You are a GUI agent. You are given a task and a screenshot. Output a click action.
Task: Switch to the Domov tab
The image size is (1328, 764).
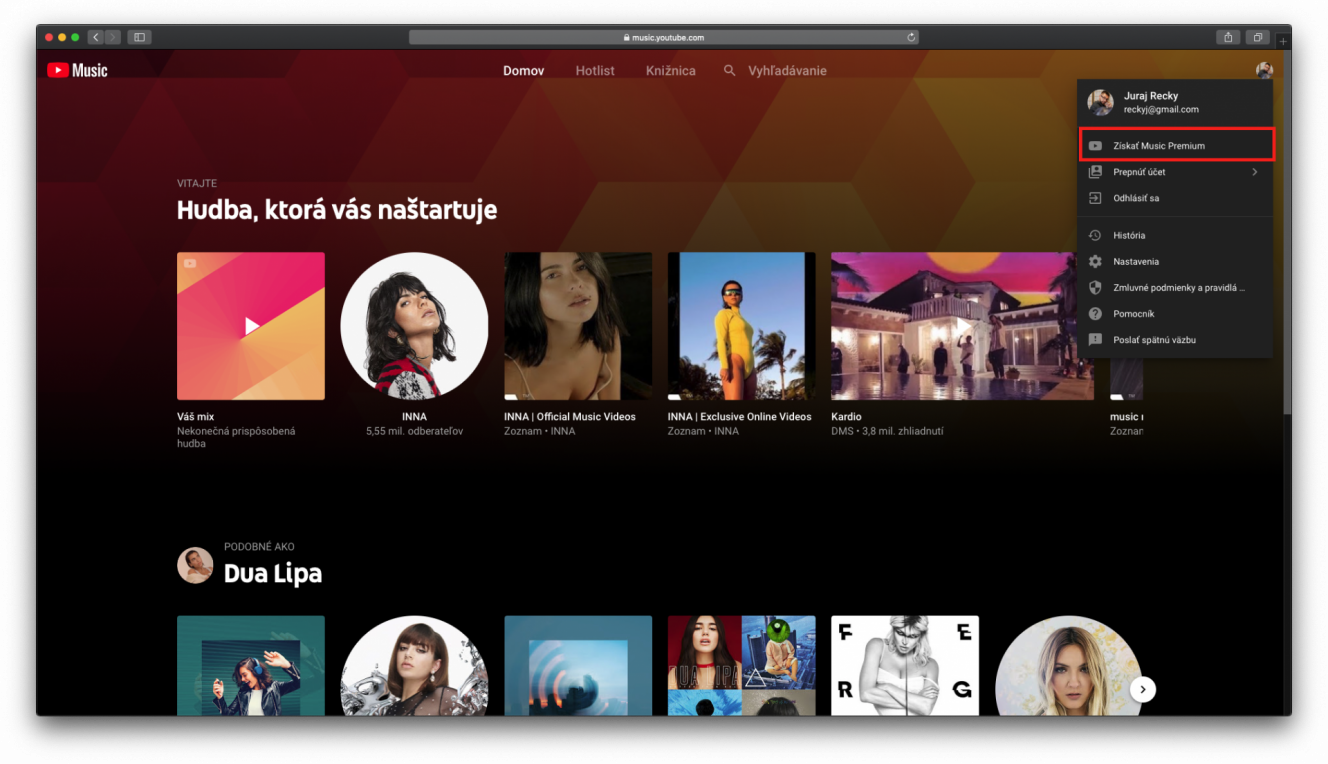click(524, 71)
